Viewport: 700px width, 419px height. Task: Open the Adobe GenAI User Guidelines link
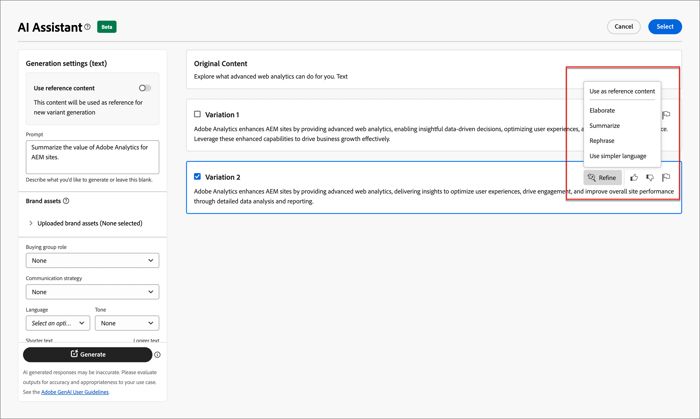click(75, 392)
